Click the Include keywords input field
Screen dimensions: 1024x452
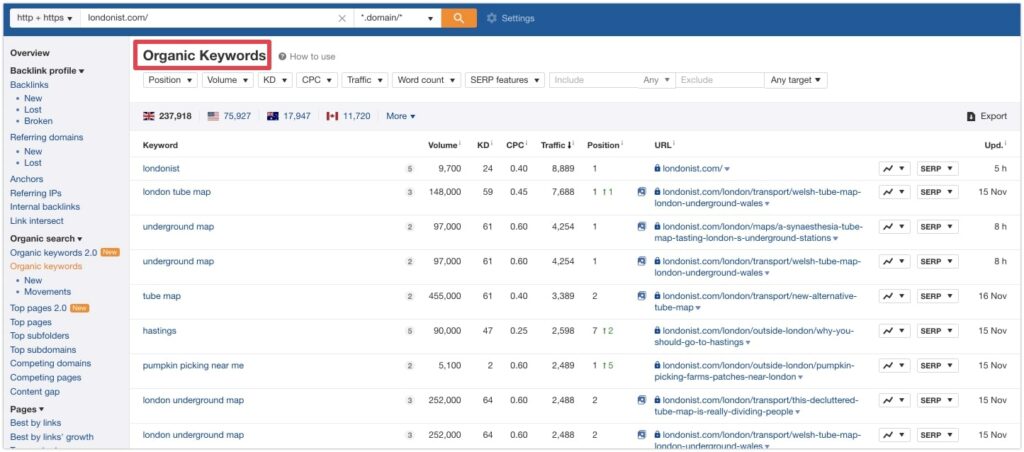click(x=594, y=80)
